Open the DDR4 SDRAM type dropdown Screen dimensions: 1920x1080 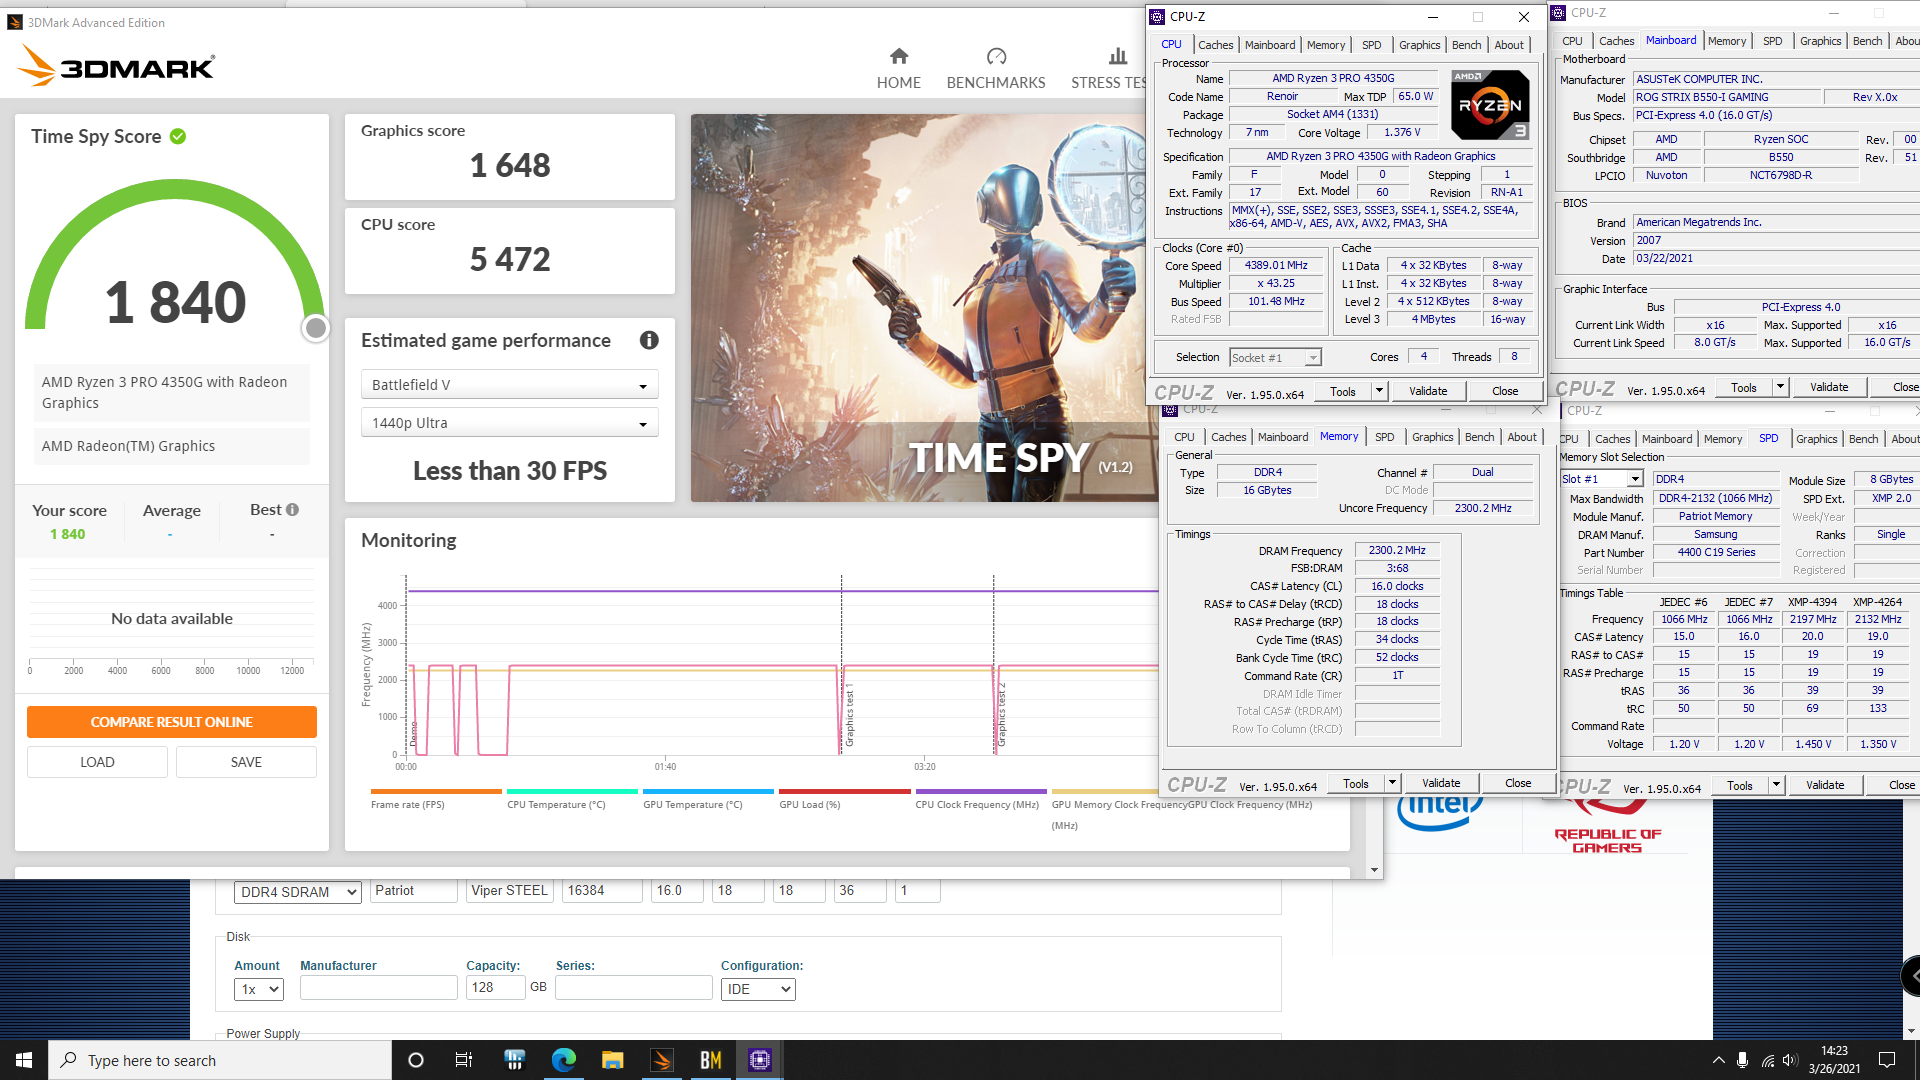click(297, 892)
